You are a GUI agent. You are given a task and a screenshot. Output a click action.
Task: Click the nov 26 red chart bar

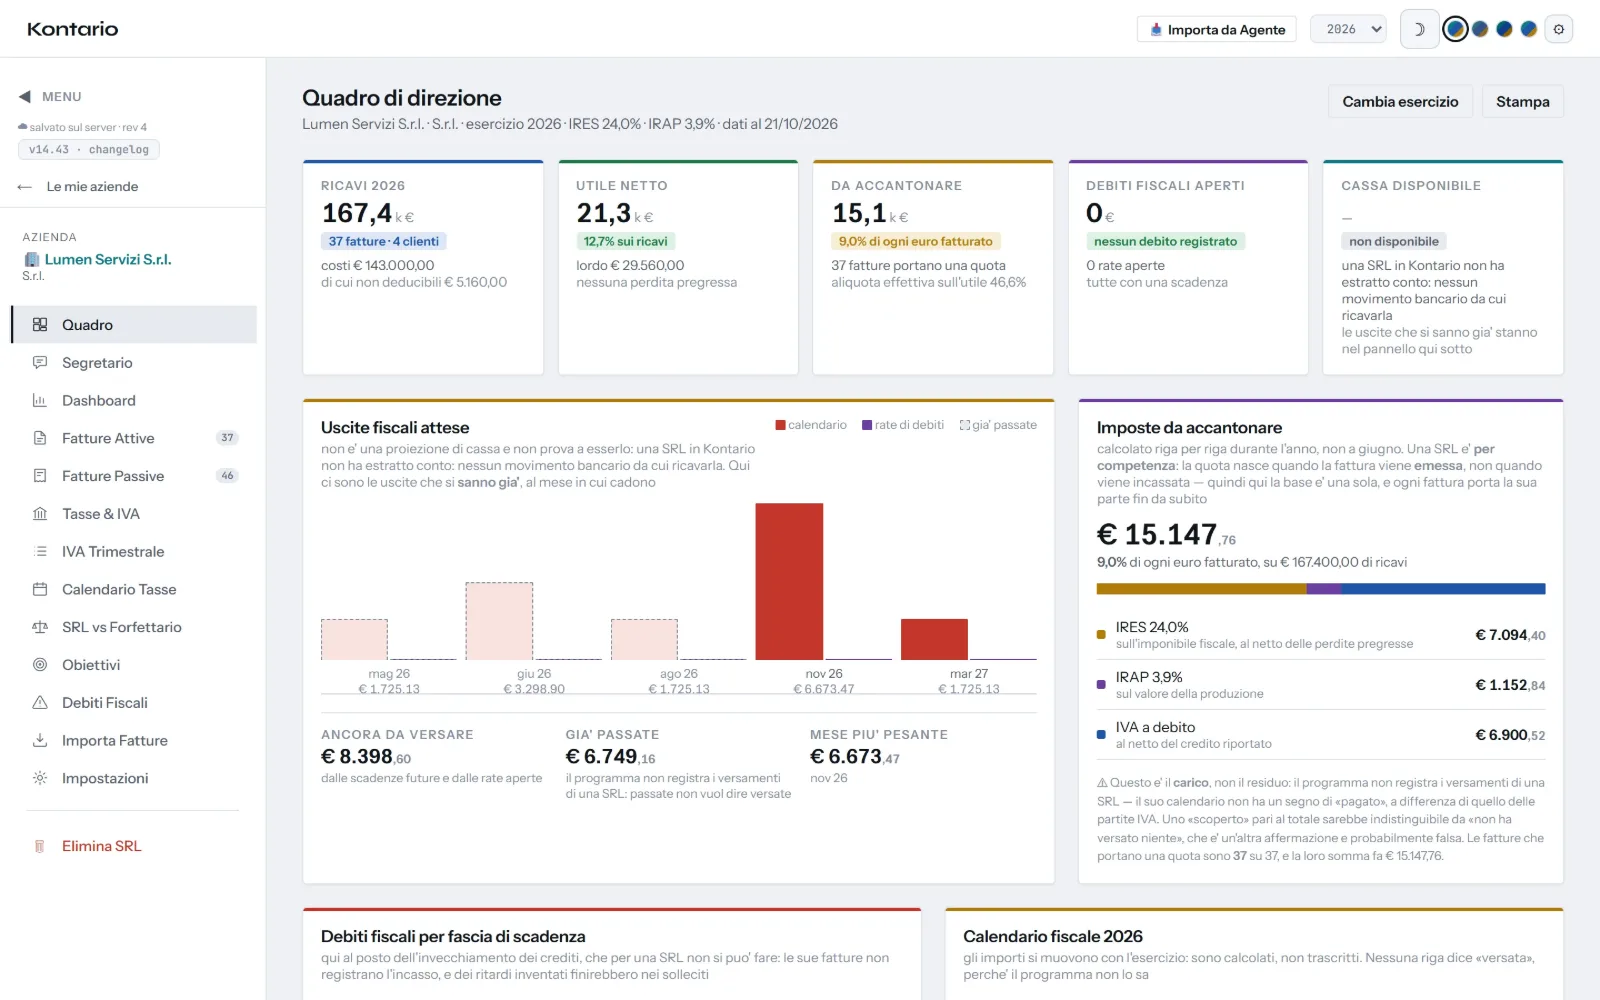coord(789,581)
